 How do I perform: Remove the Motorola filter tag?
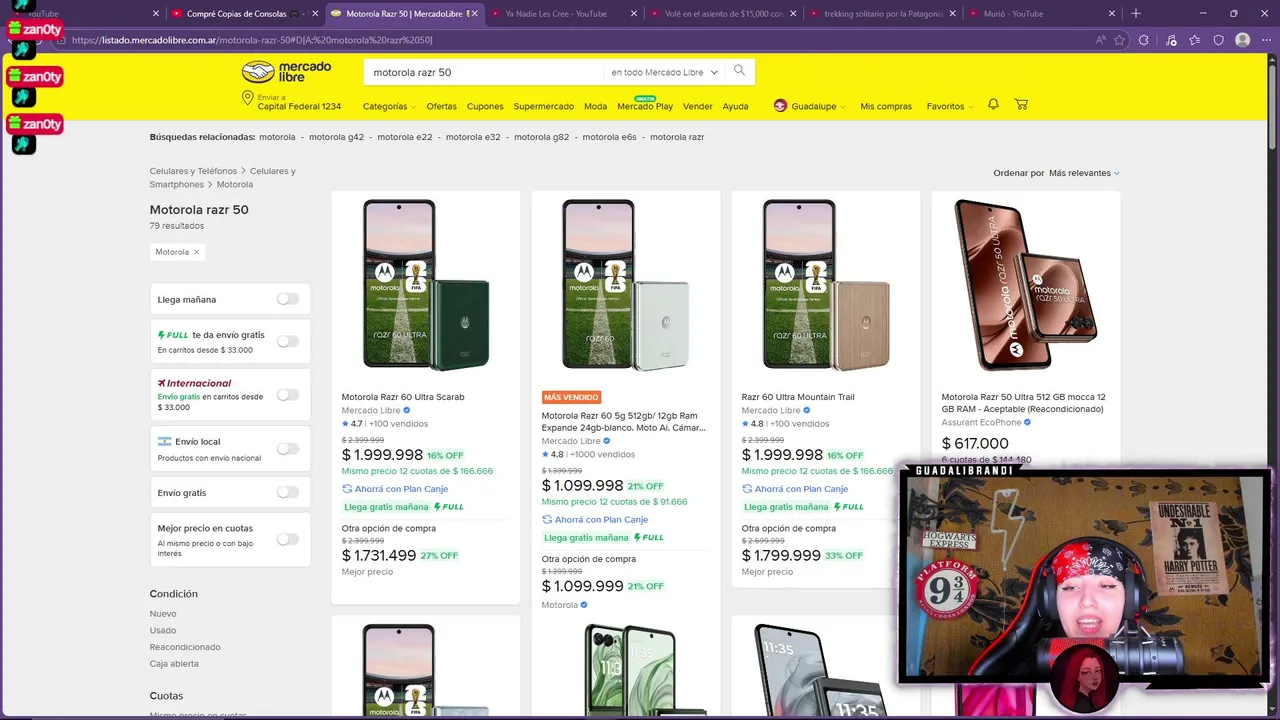196,252
